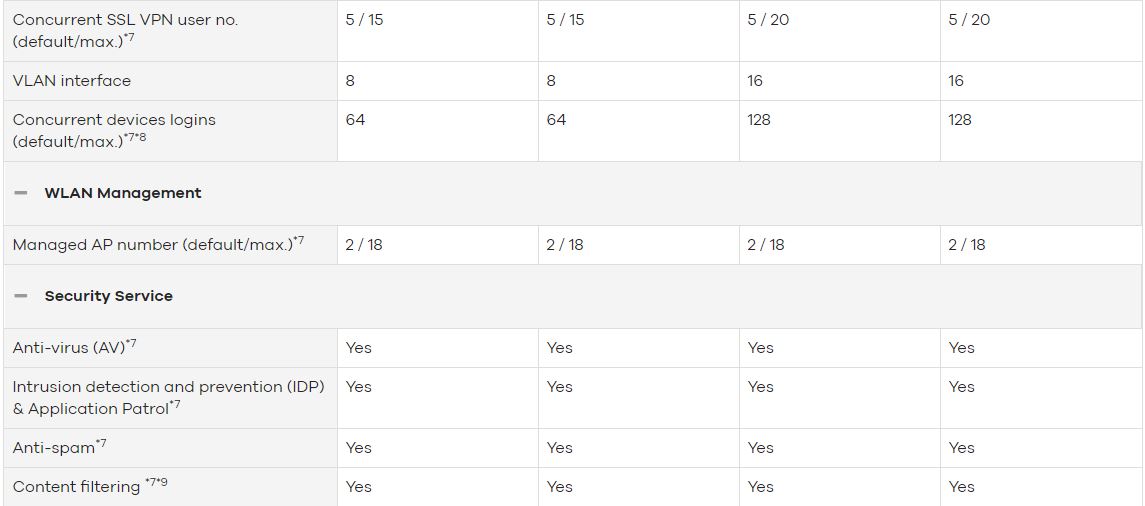Image resolution: width=1145 pixels, height=506 pixels.
Task: Collapse the WLAN Management section minus icon
Action: [21, 193]
